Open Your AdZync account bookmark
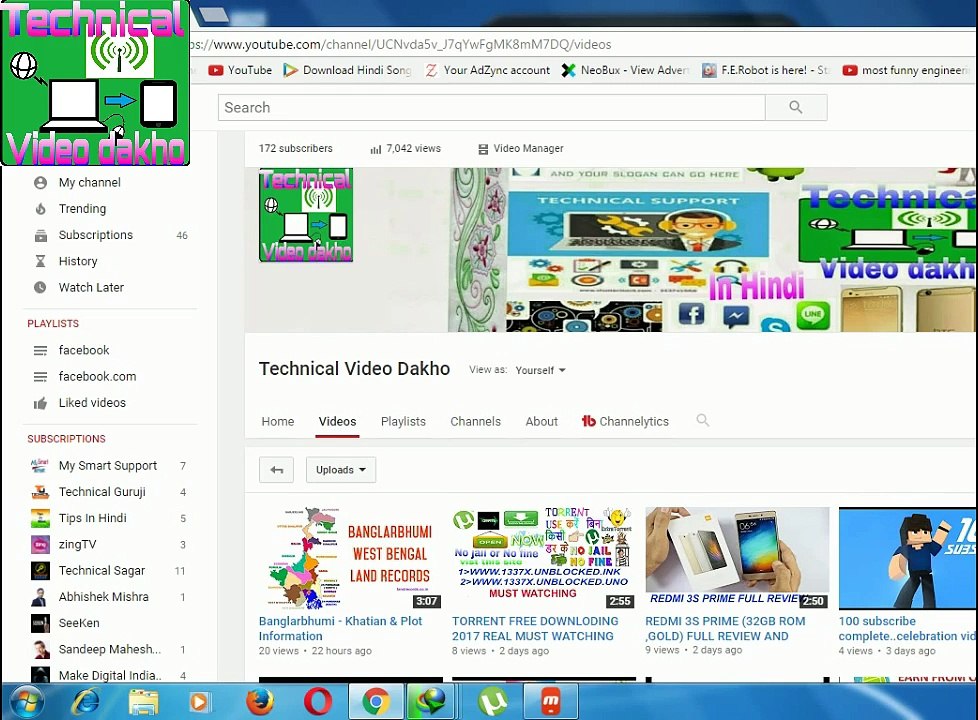 tap(488, 71)
